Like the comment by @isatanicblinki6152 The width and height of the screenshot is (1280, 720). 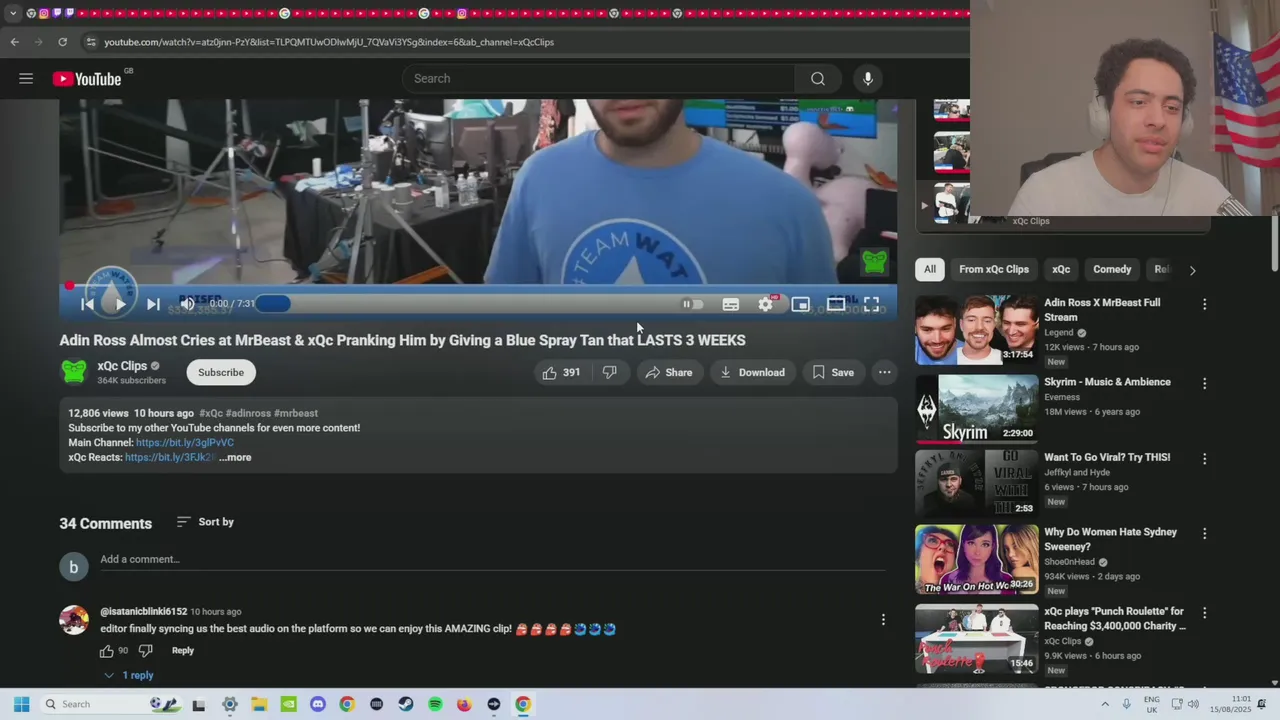[106, 651]
